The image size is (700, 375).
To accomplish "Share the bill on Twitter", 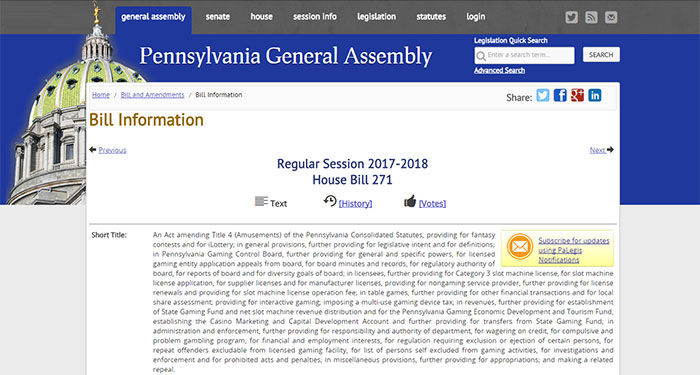I will click(543, 95).
